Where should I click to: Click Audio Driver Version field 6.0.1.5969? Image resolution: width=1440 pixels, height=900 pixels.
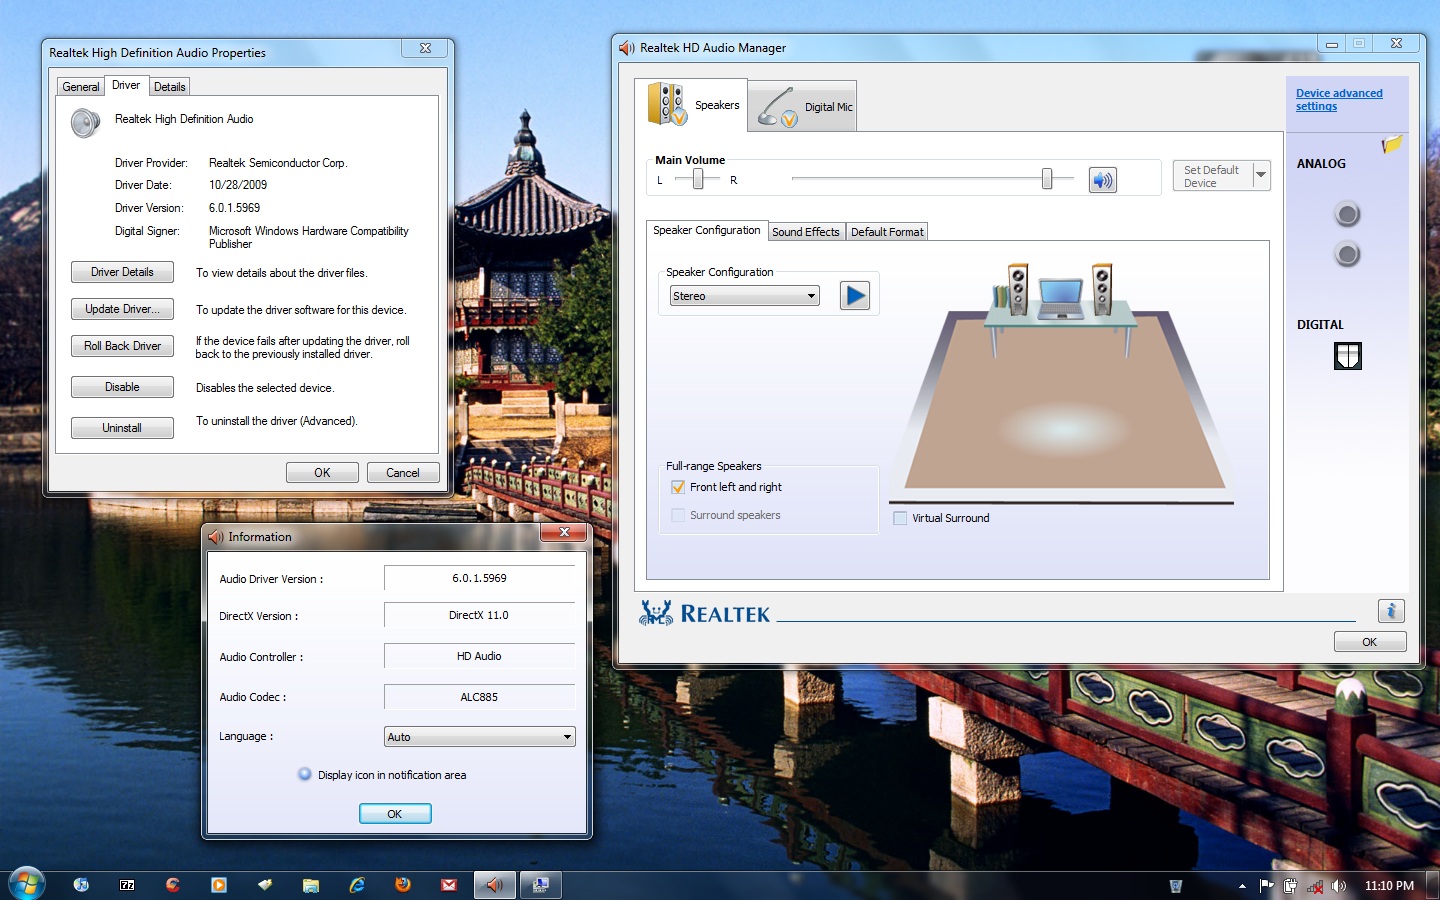click(480, 578)
